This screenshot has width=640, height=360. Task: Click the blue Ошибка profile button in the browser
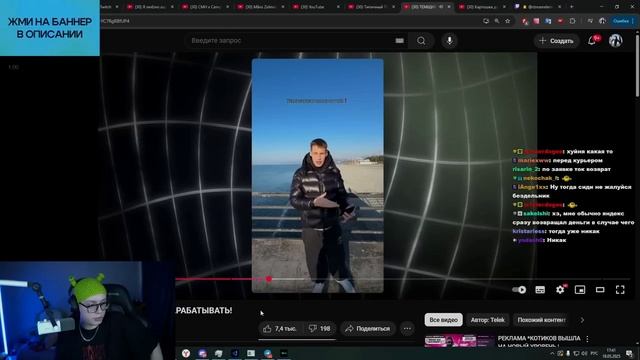click(x=623, y=21)
